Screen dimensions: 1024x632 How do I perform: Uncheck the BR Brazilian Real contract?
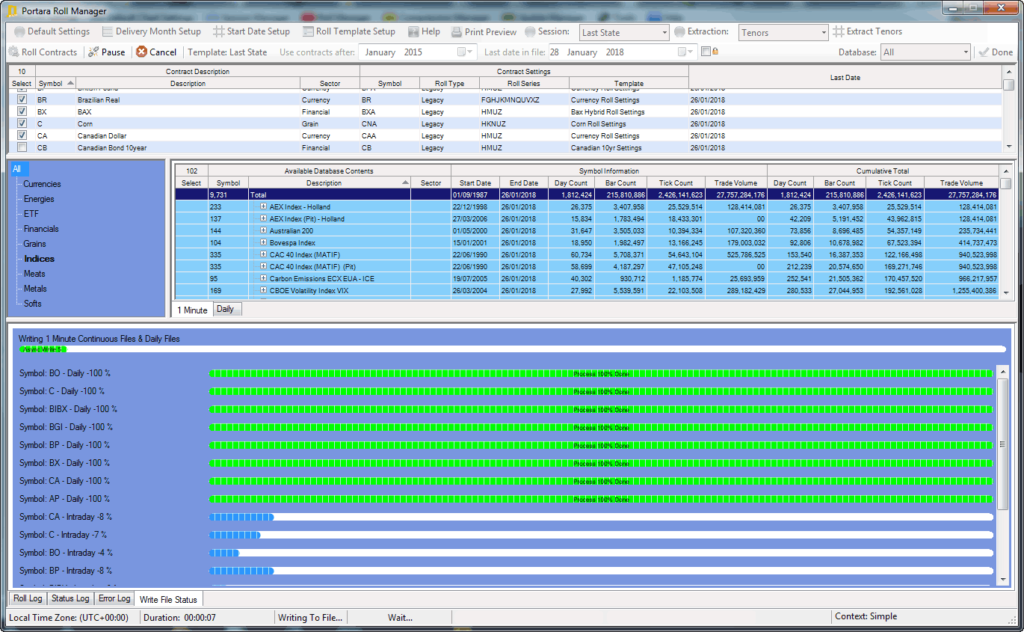pos(22,100)
